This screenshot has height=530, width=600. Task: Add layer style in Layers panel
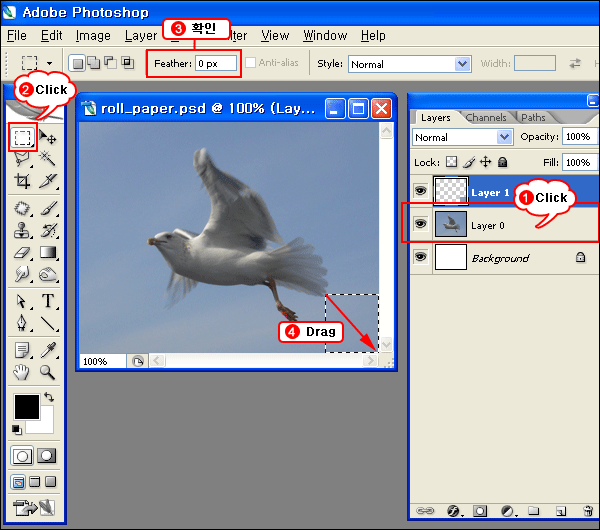point(454,511)
